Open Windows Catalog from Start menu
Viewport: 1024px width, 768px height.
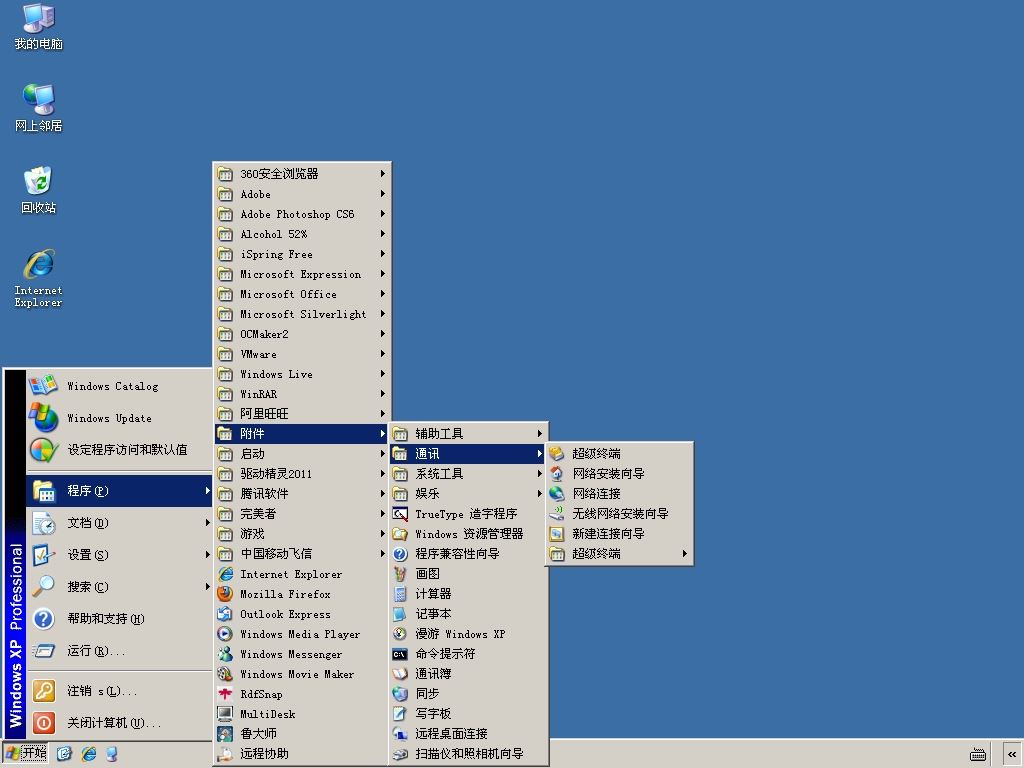(120, 386)
